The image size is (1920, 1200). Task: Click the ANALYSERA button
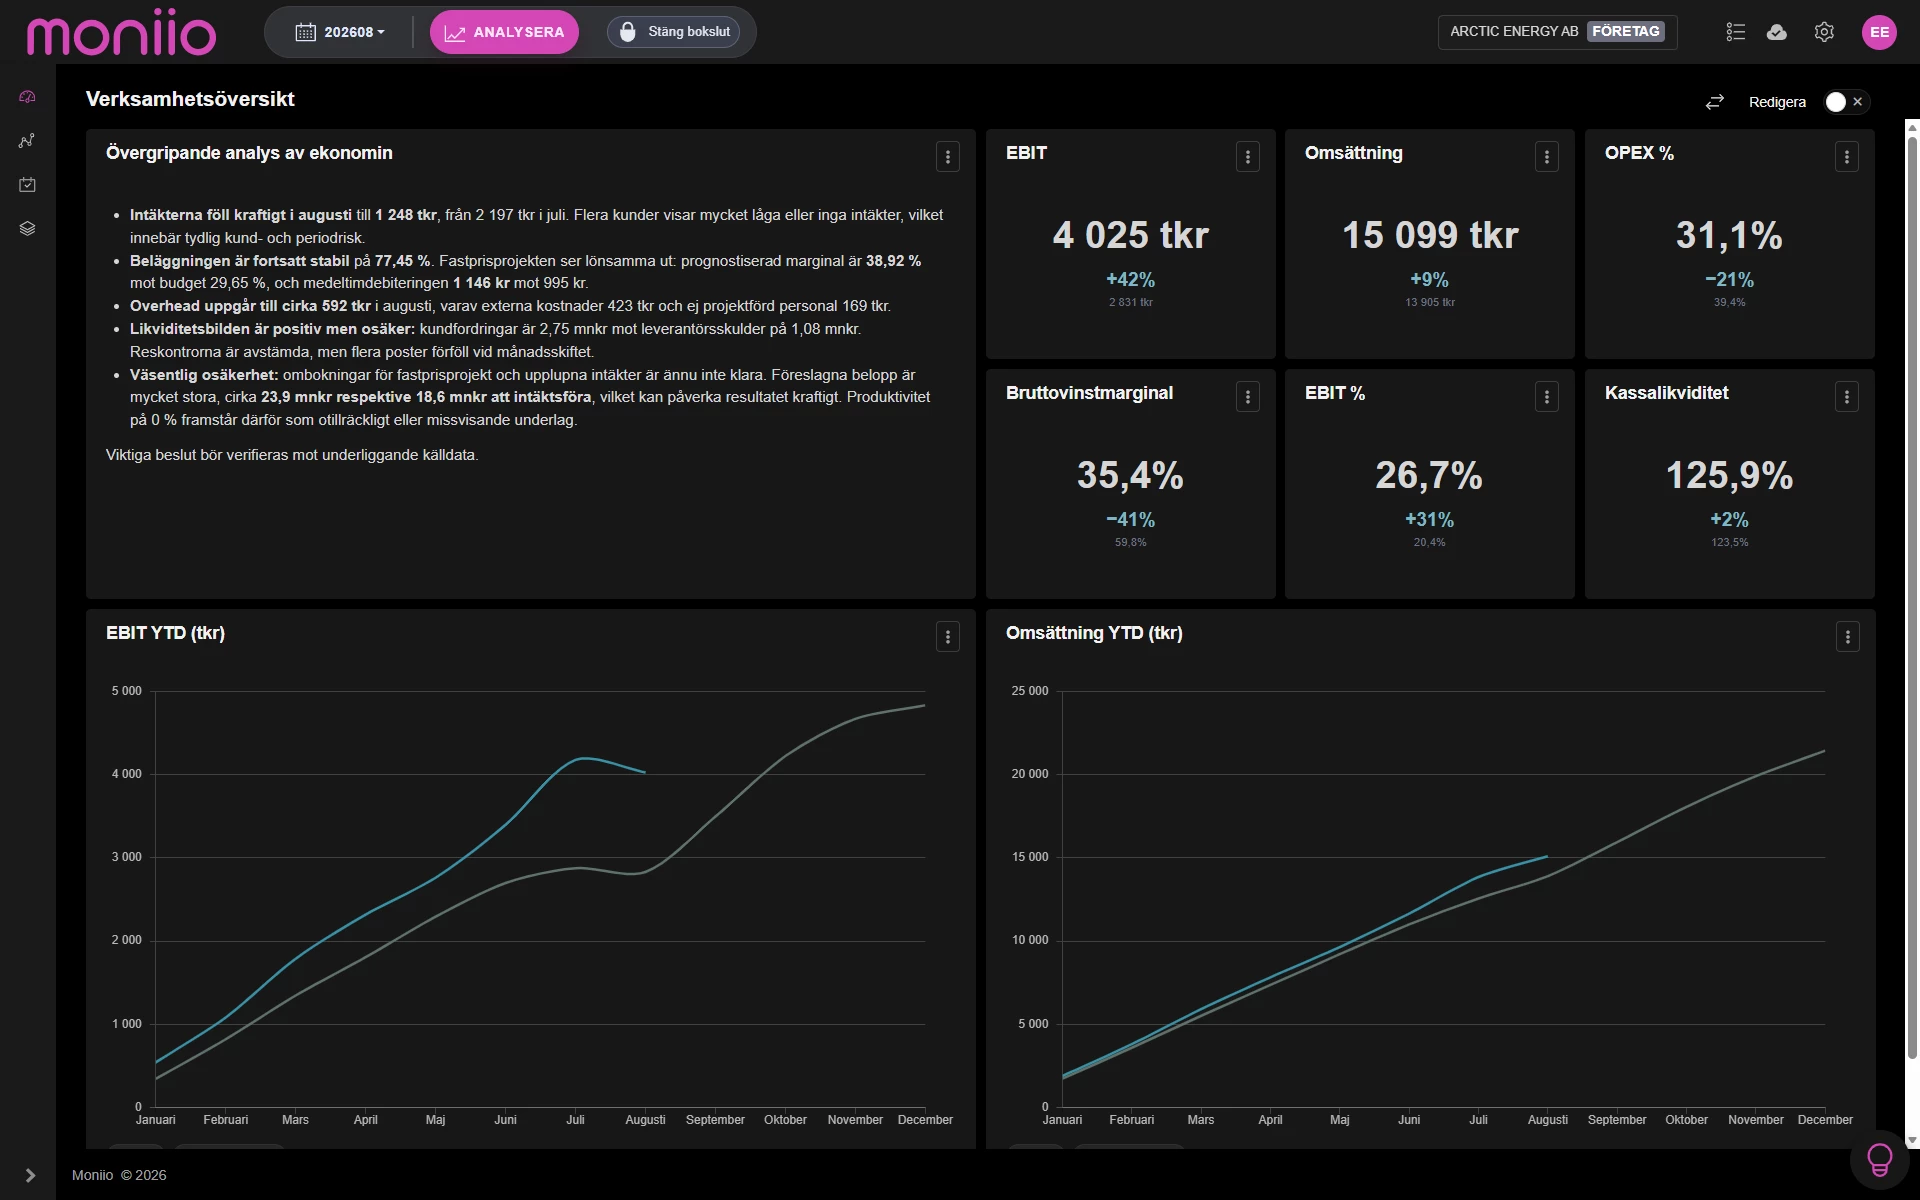click(504, 32)
